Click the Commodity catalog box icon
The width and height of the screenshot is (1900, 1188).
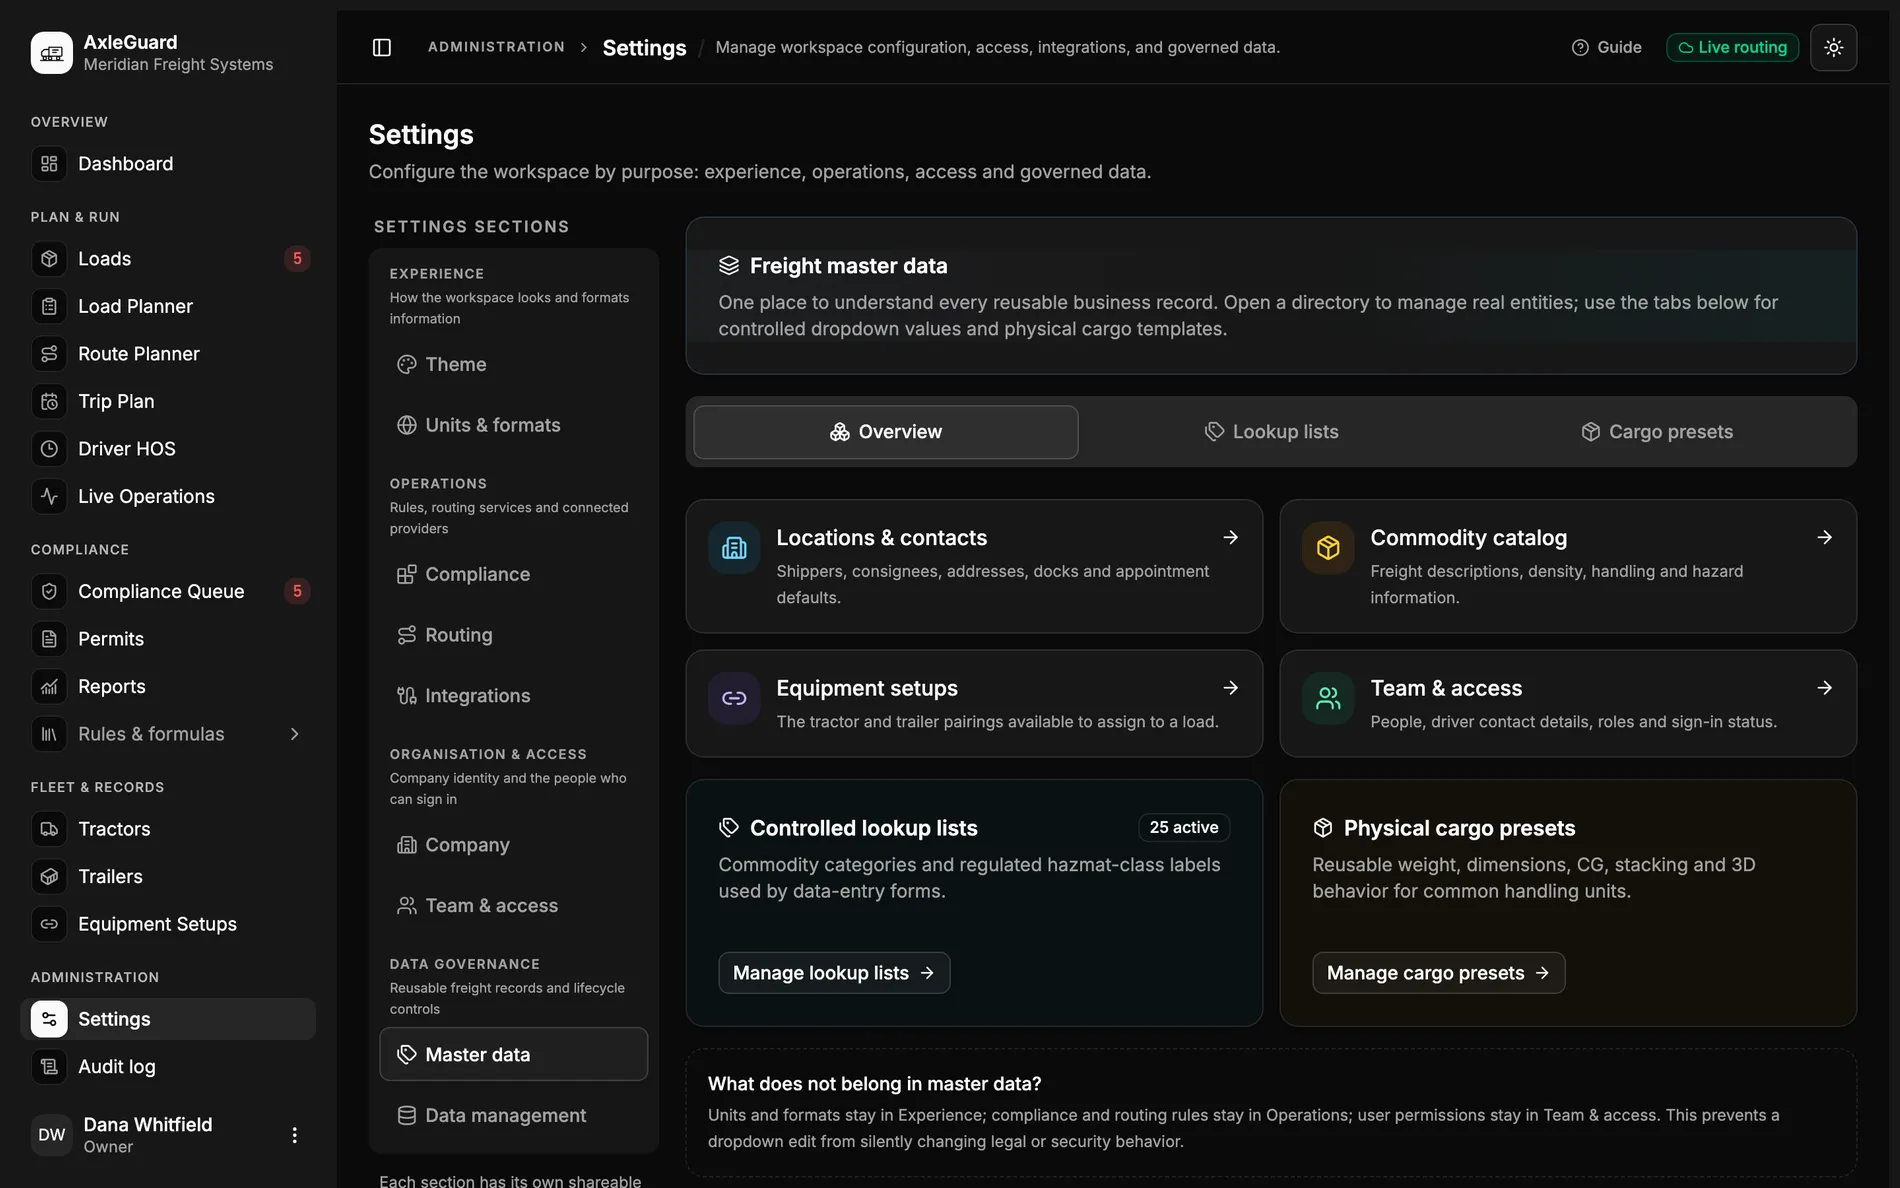click(1328, 548)
